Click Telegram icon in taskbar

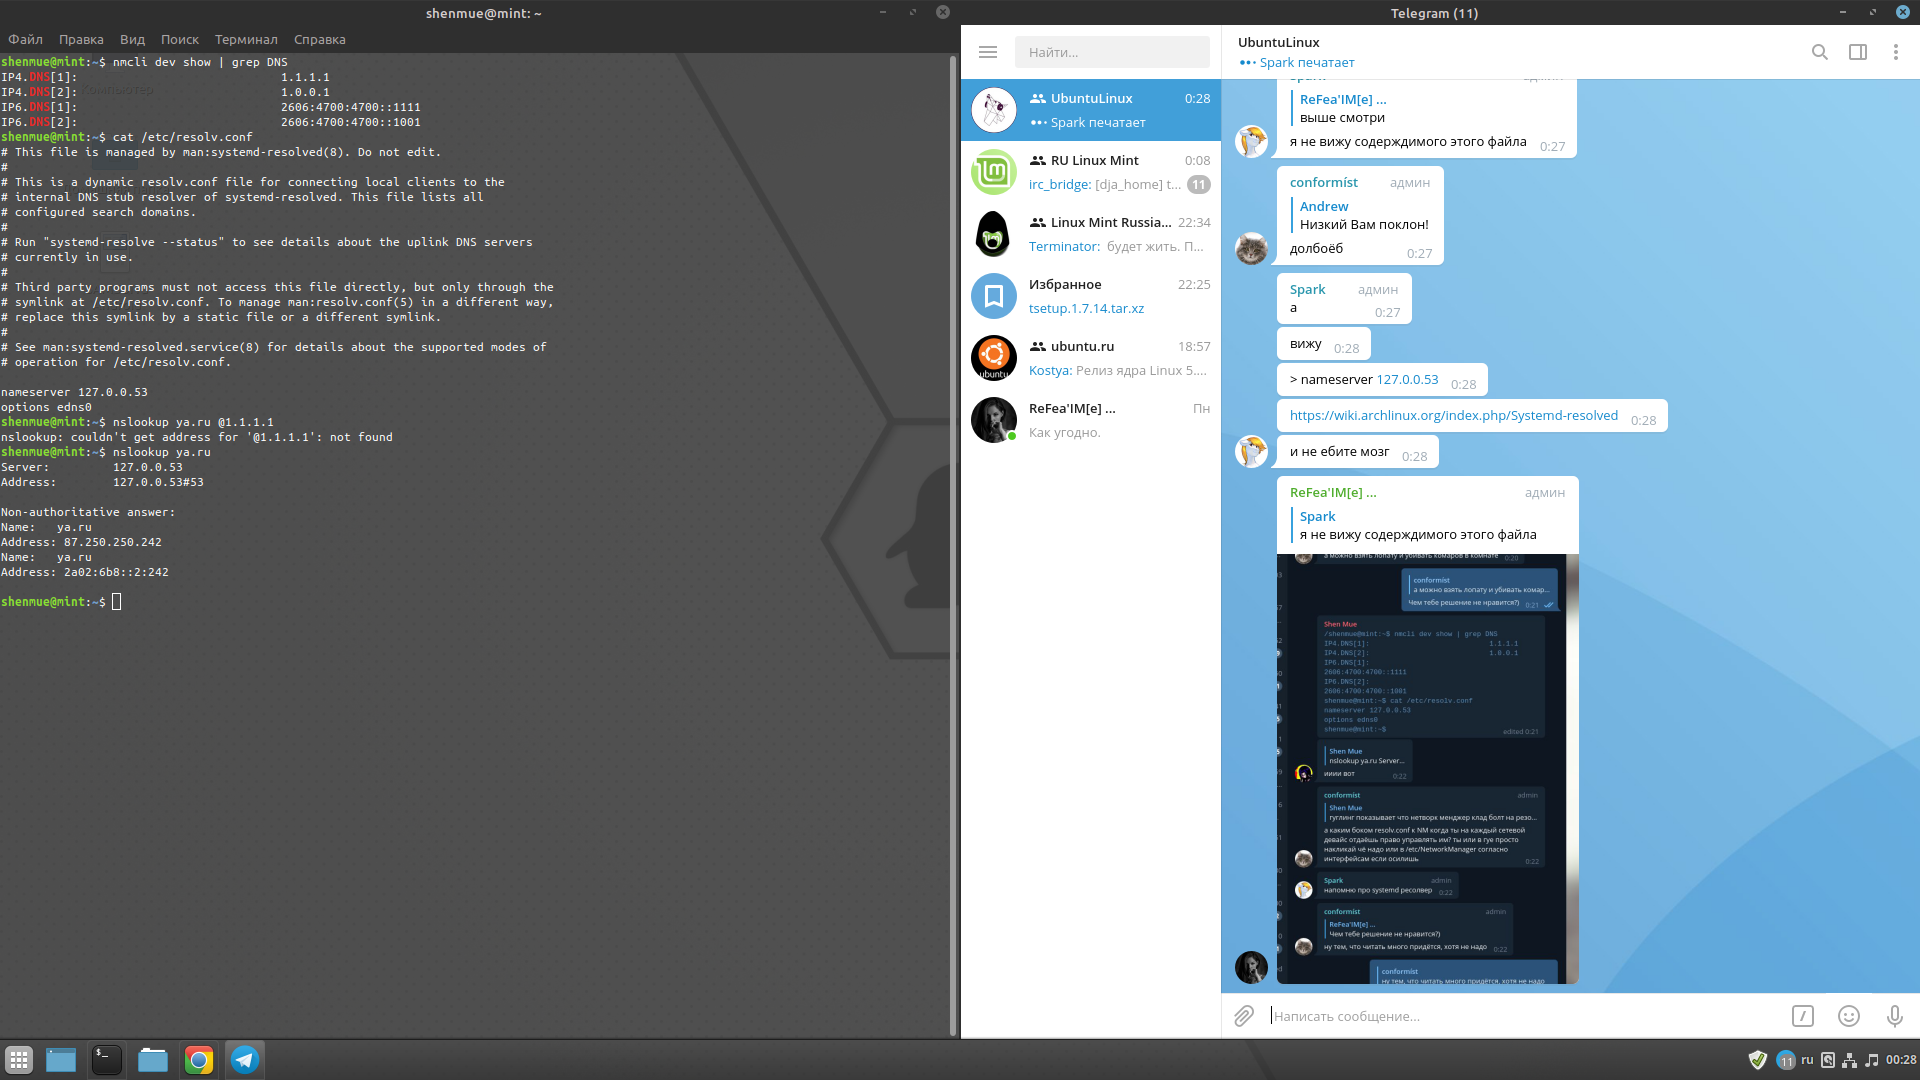coord(245,1060)
